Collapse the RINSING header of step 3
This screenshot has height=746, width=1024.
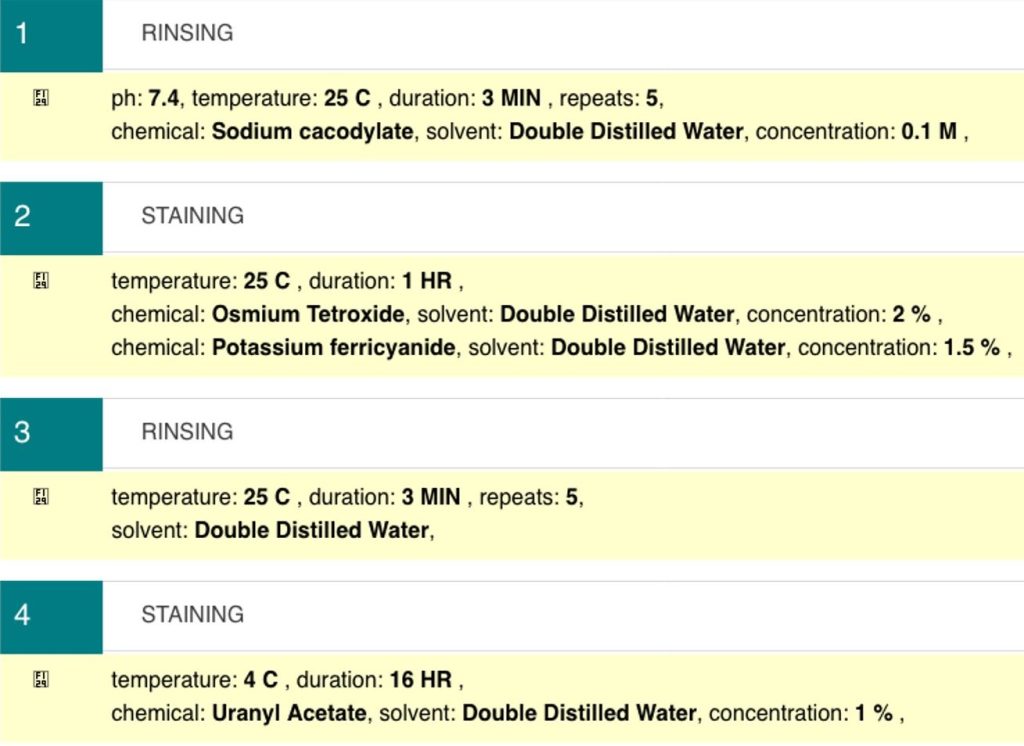(187, 432)
